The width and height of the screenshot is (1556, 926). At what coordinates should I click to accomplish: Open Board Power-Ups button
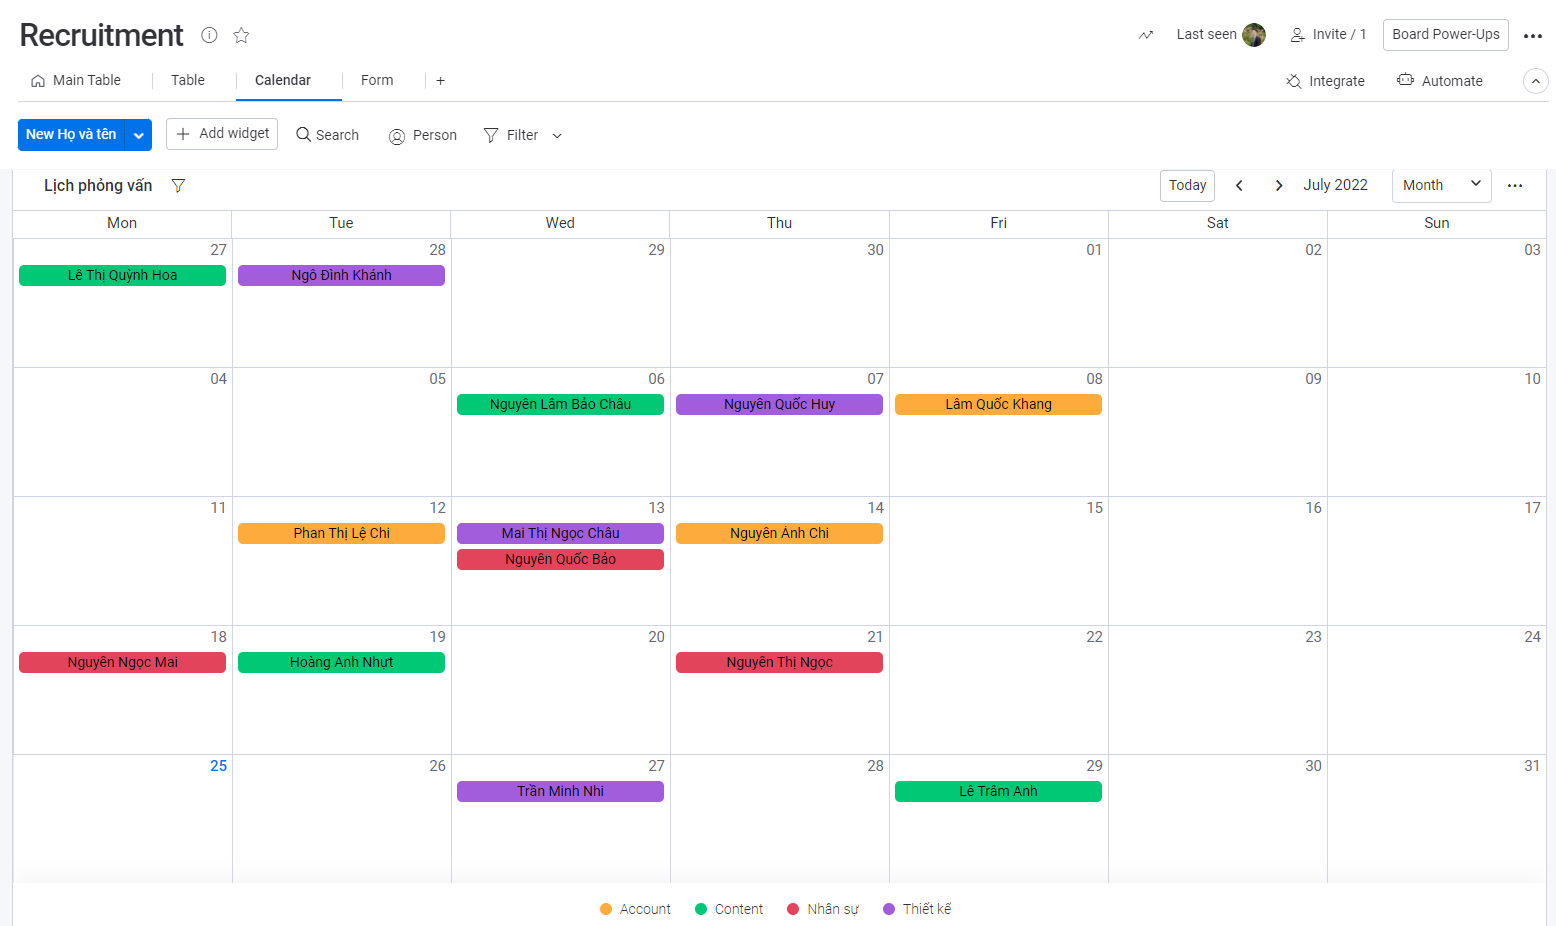1445,35
